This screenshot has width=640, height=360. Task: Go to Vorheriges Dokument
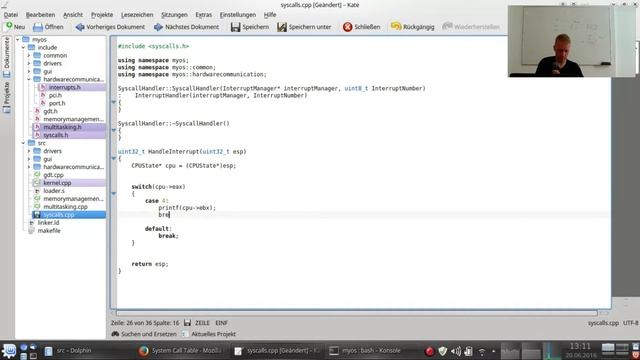[x=110, y=27]
